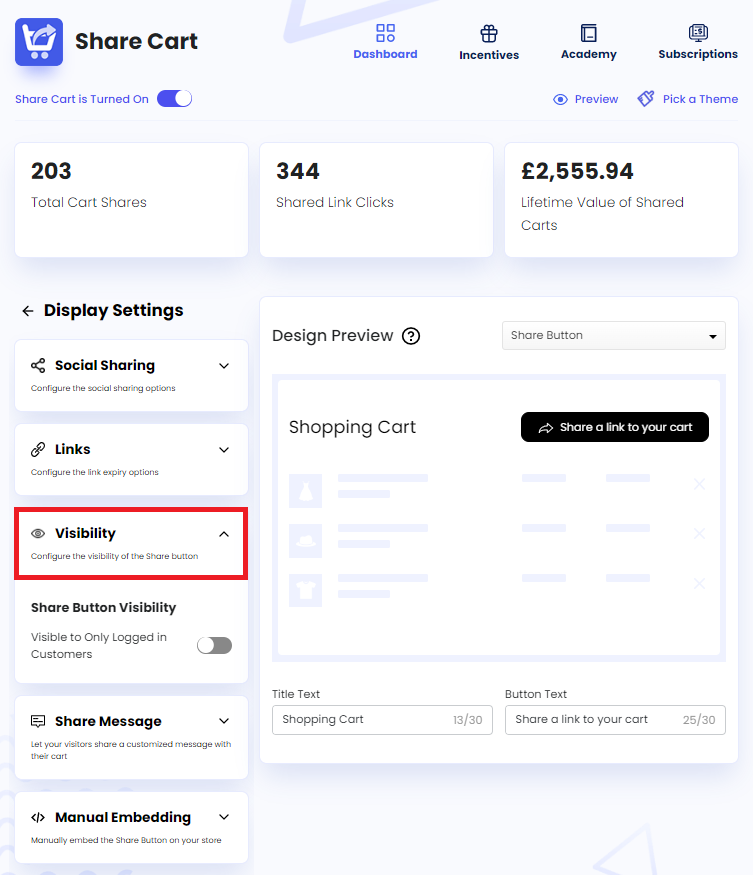Click the Dashboard grid icon
Viewport: 753px width, 875px height.
pos(385,33)
